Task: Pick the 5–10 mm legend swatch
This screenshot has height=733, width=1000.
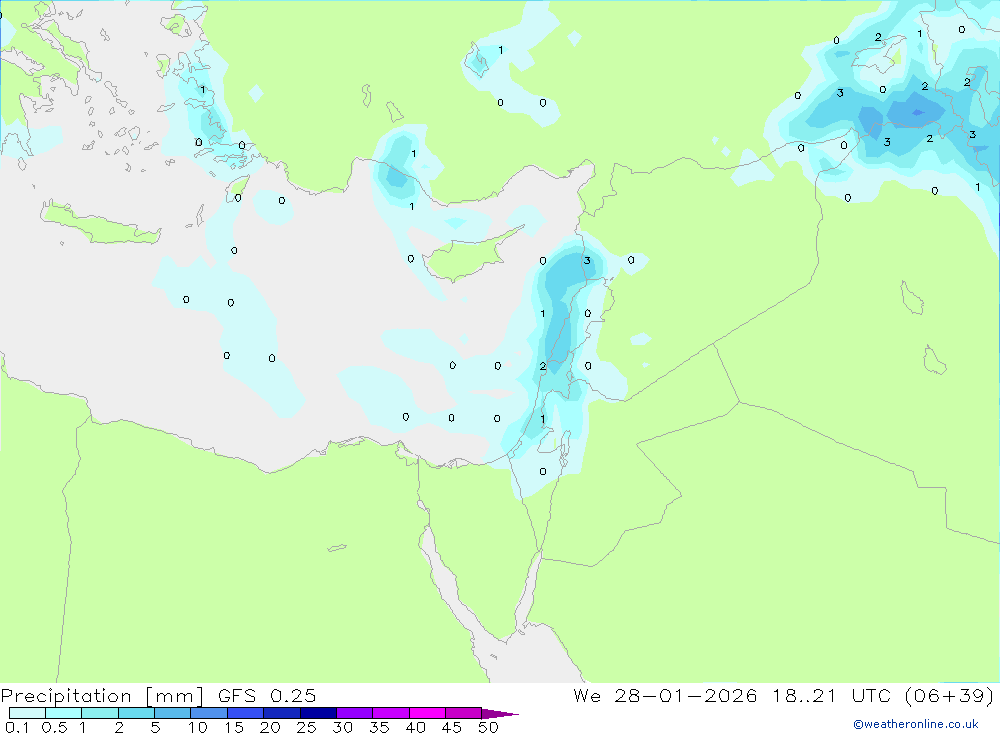Action: 173,713
